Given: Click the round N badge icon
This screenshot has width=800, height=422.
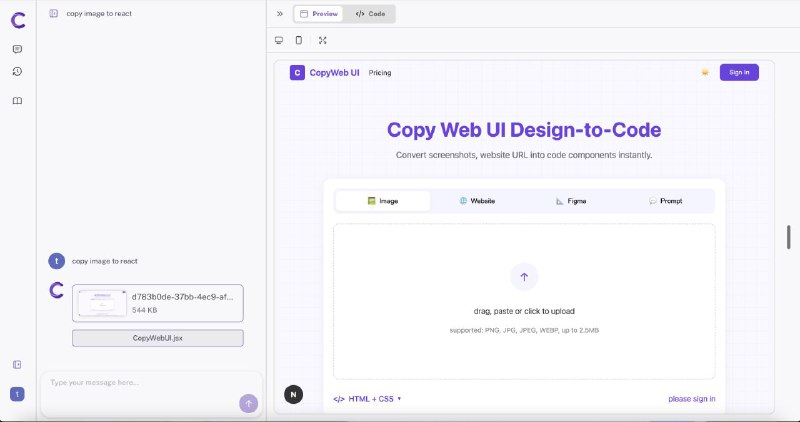Looking at the screenshot, I should pyautogui.click(x=293, y=394).
